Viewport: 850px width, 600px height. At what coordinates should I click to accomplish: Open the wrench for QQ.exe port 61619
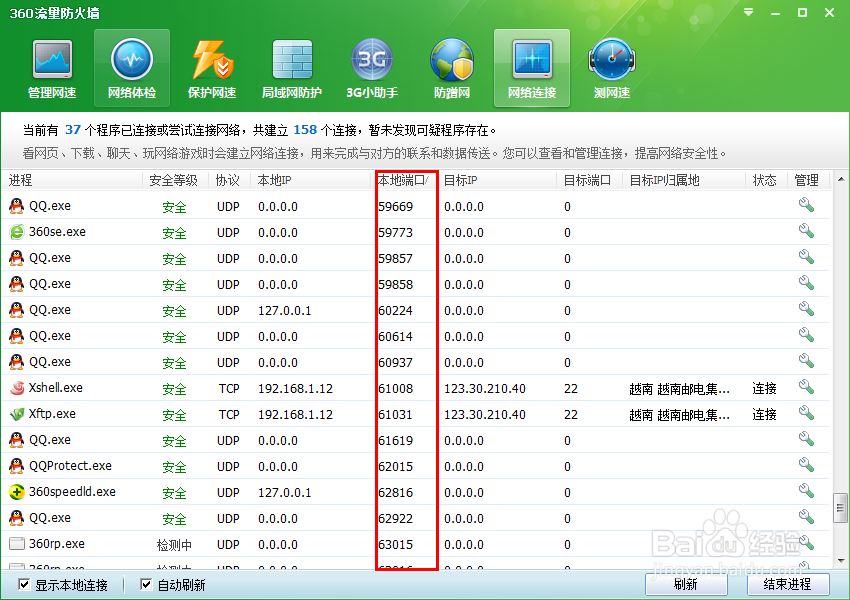(806, 439)
